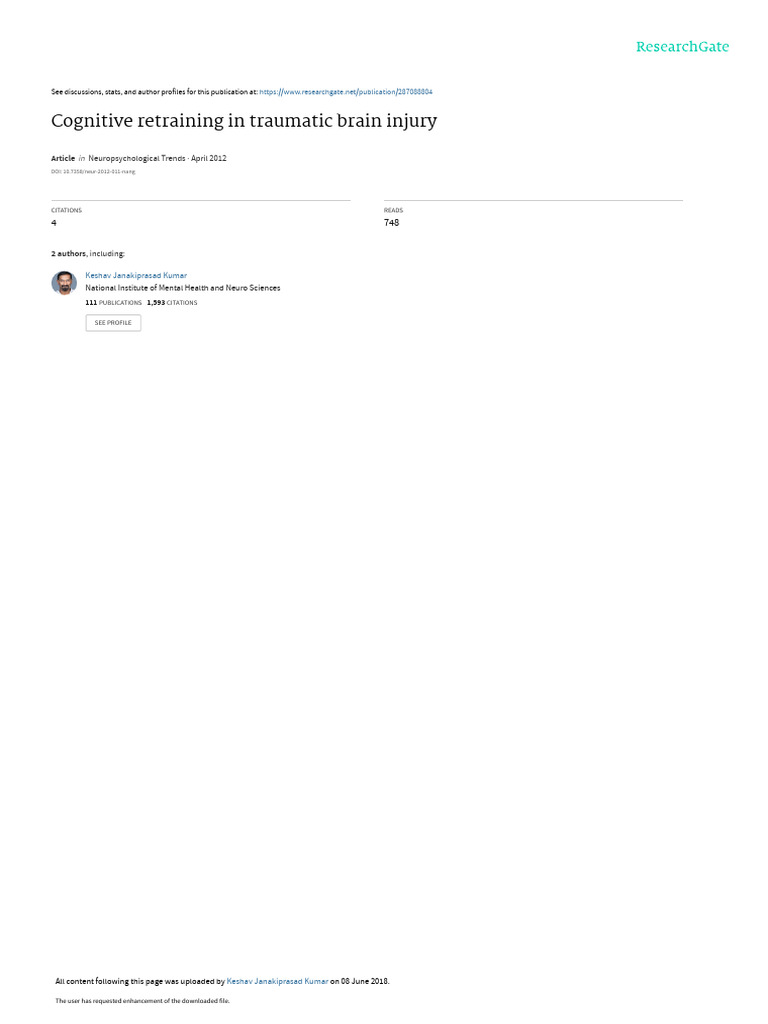Click the citations count 4
Image resolution: width=768 pixels, height=1024 pixels.
point(54,223)
